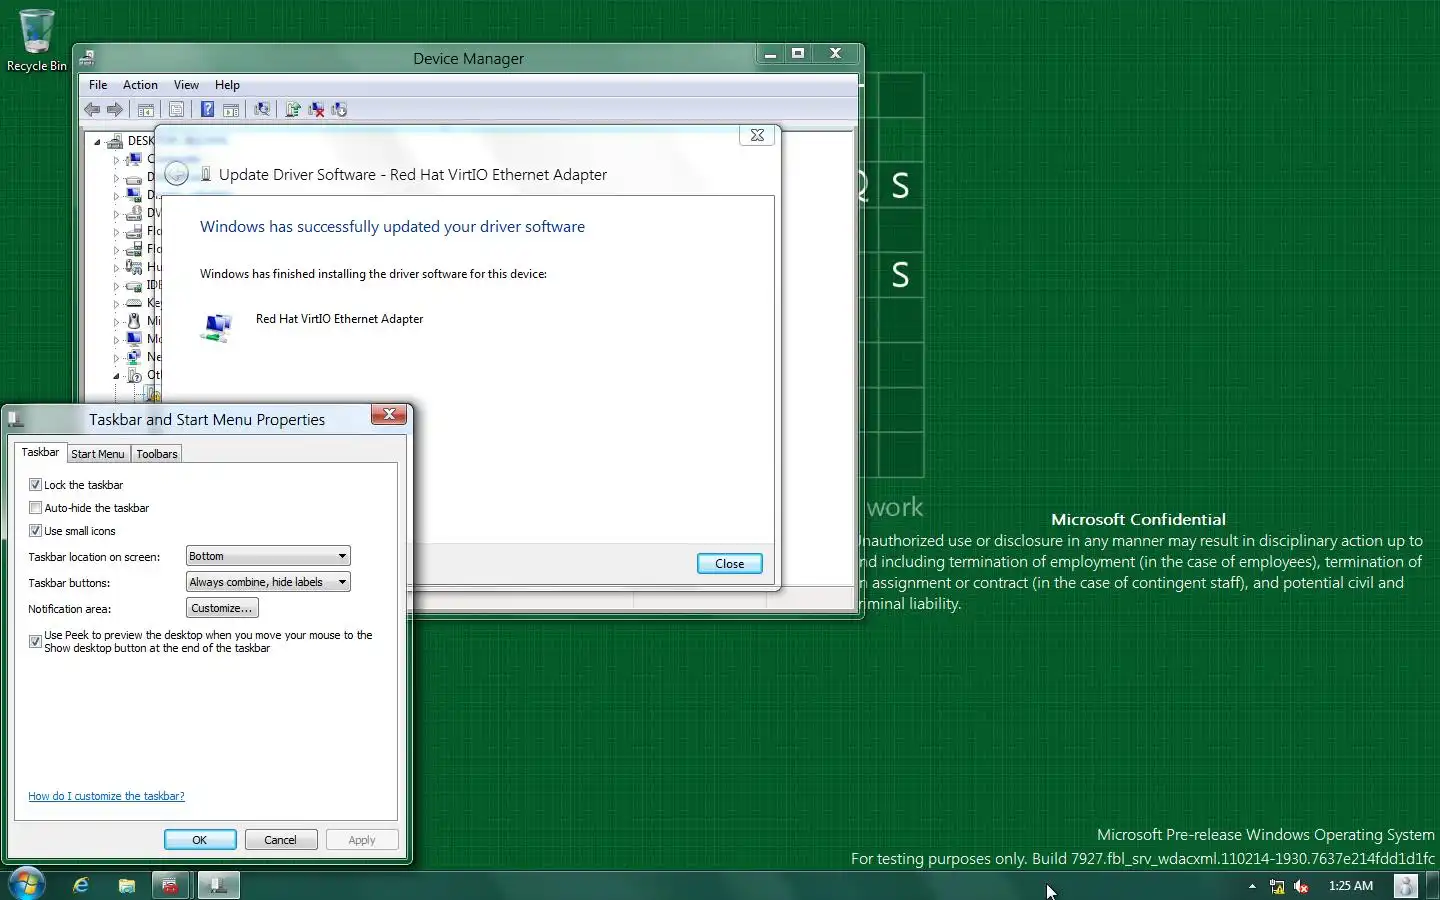The image size is (1440, 900).
Task: Launch Internet Explorer from the taskbar
Action: point(81,885)
